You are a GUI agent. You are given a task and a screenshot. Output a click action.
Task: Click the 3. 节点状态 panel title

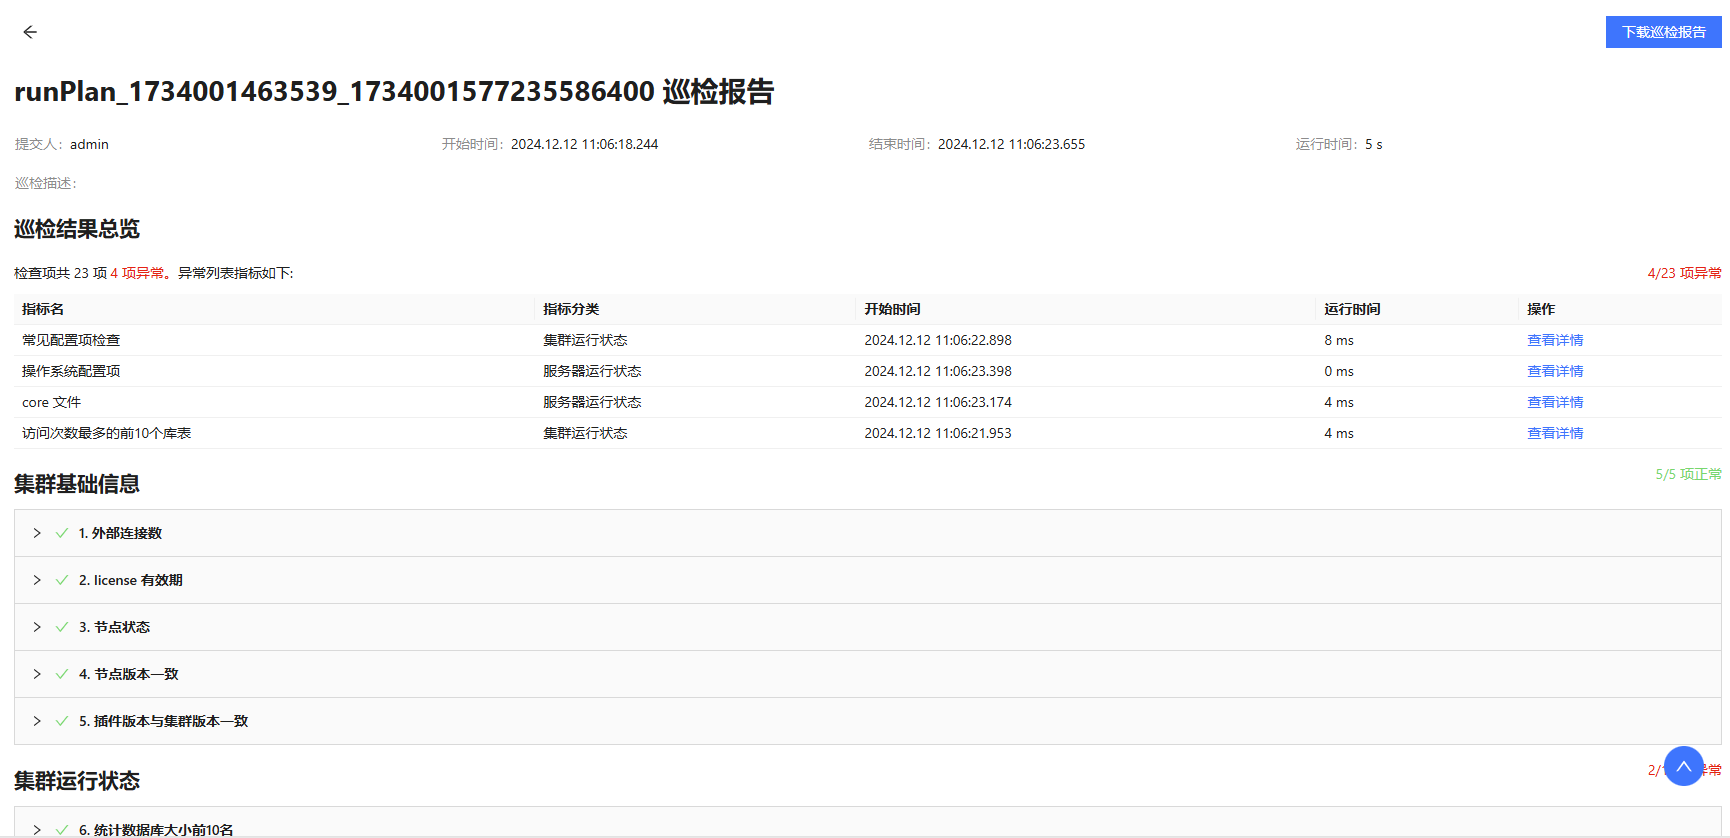(x=114, y=627)
